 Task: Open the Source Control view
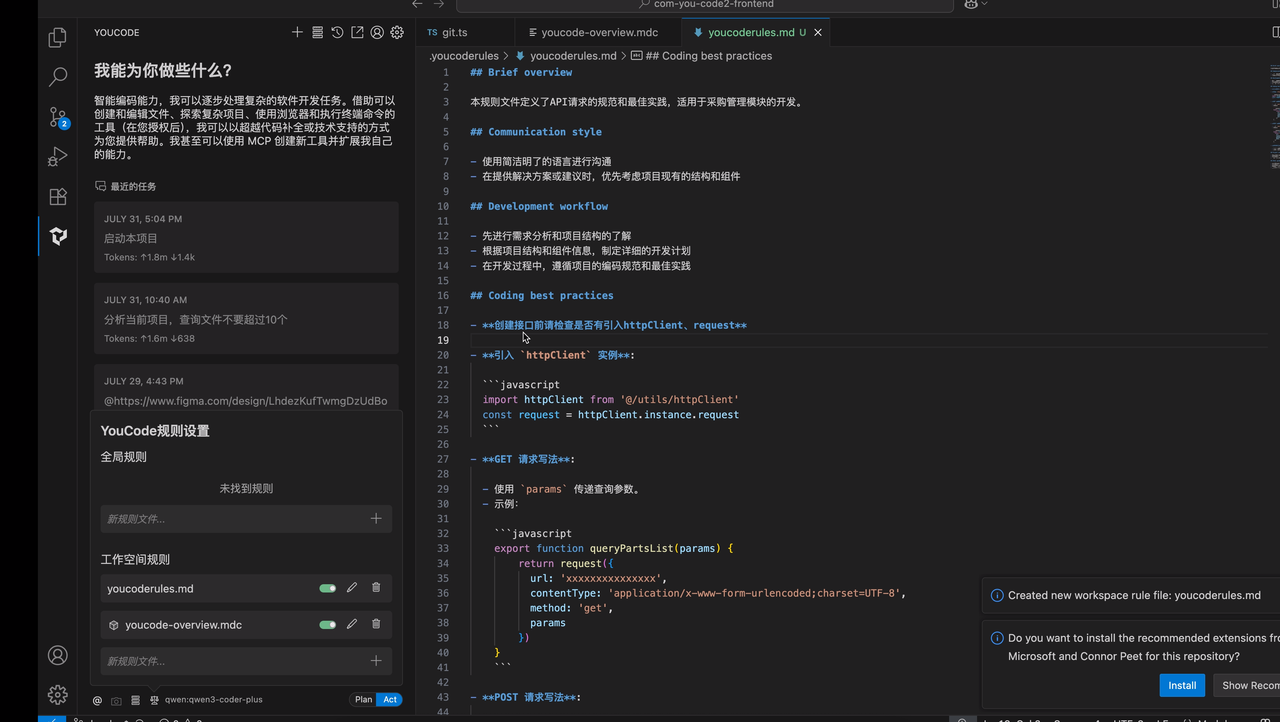[58, 117]
